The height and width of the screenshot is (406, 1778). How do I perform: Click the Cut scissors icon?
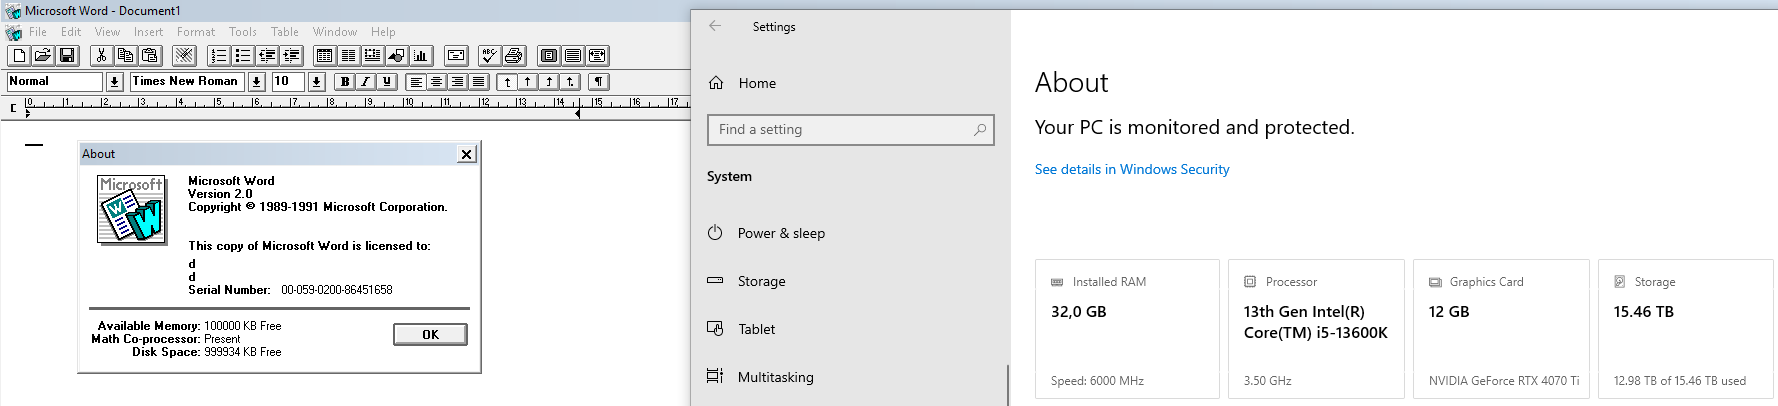point(101,56)
